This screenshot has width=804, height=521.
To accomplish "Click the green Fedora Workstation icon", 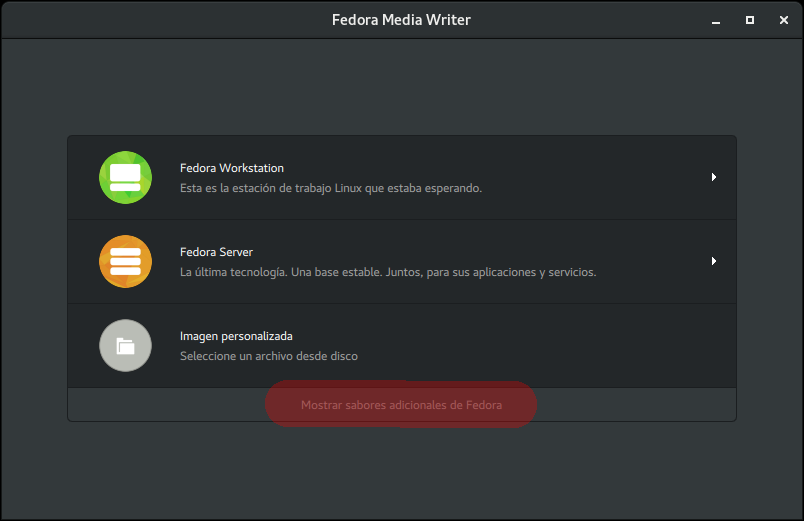I will pos(125,177).
